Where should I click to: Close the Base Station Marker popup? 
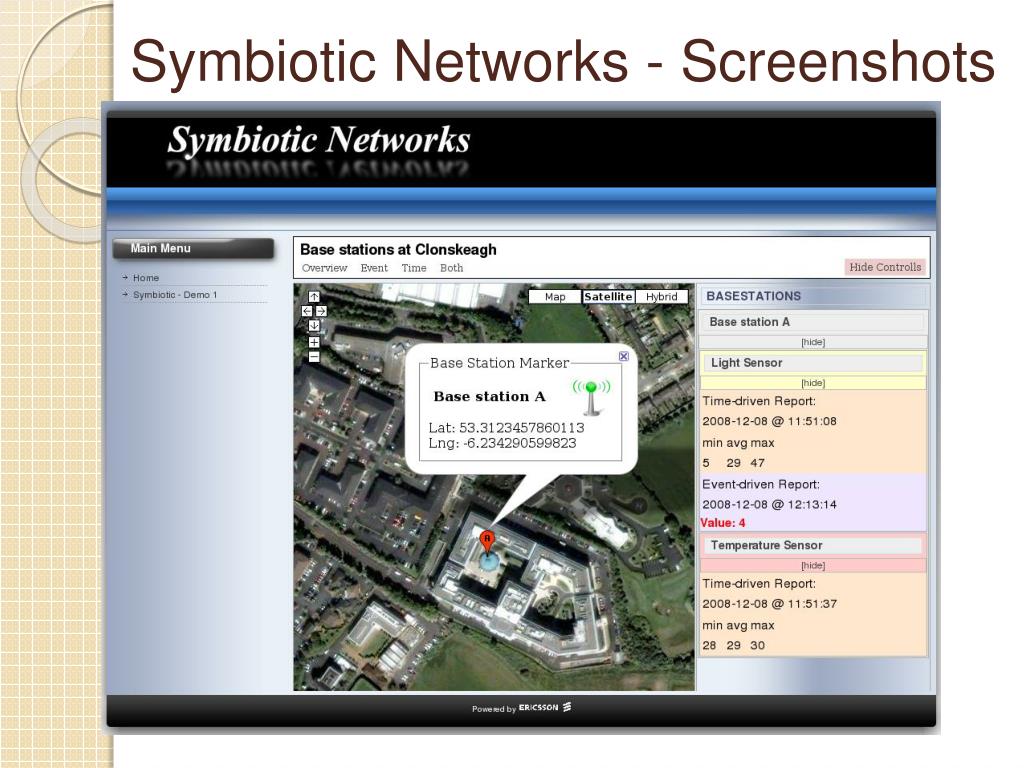(624, 356)
